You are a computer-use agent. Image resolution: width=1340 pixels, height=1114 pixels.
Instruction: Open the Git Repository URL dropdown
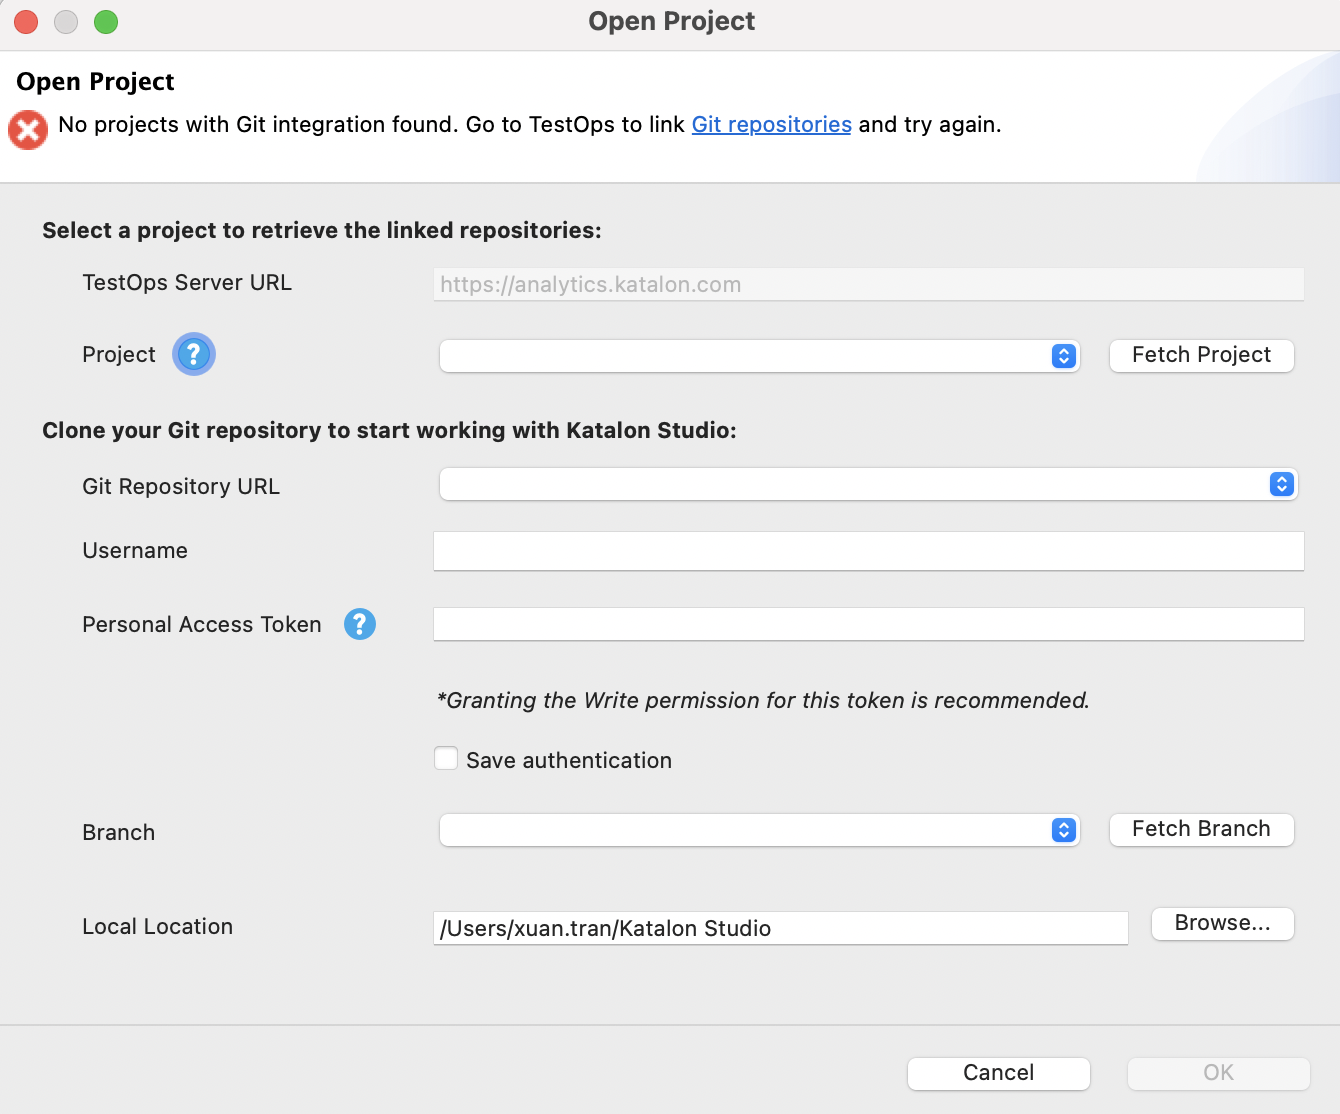pos(868,484)
